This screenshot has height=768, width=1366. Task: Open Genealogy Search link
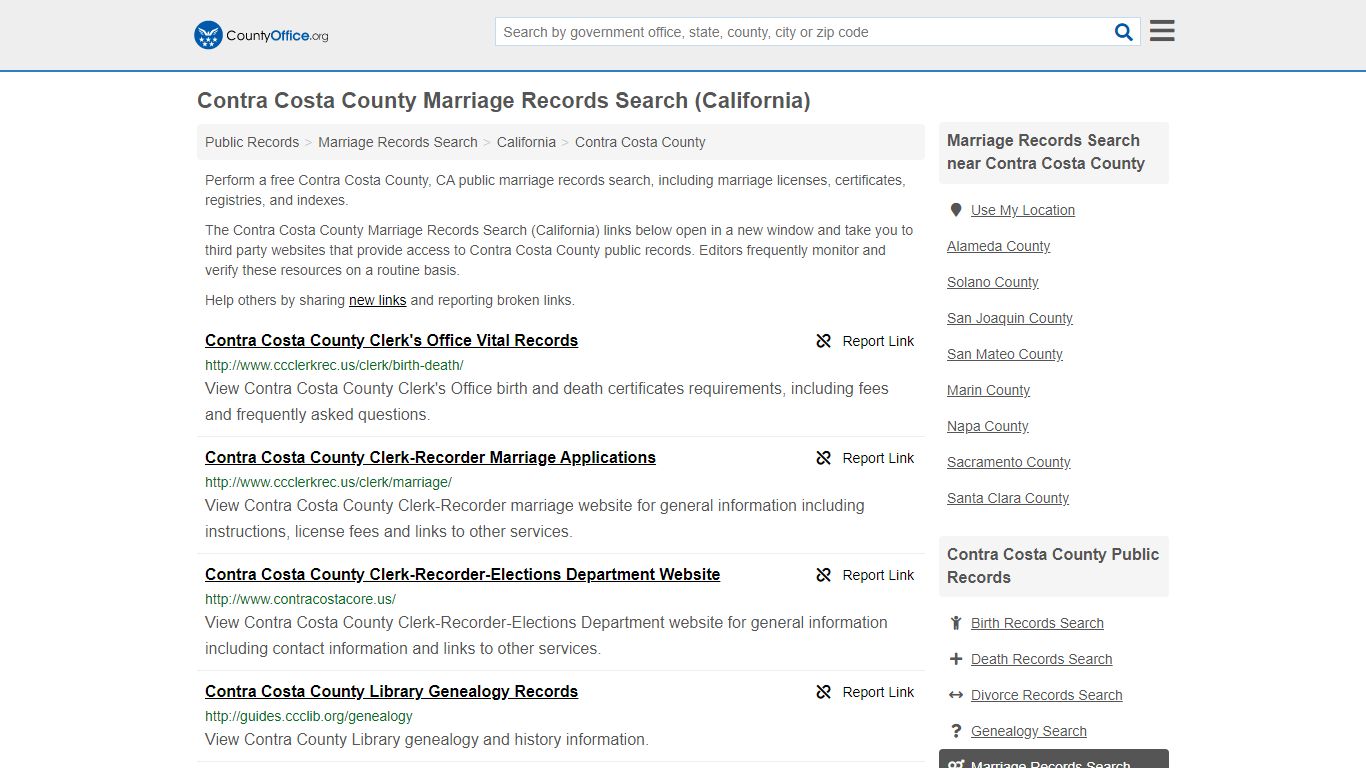(x=1028, y=731)
